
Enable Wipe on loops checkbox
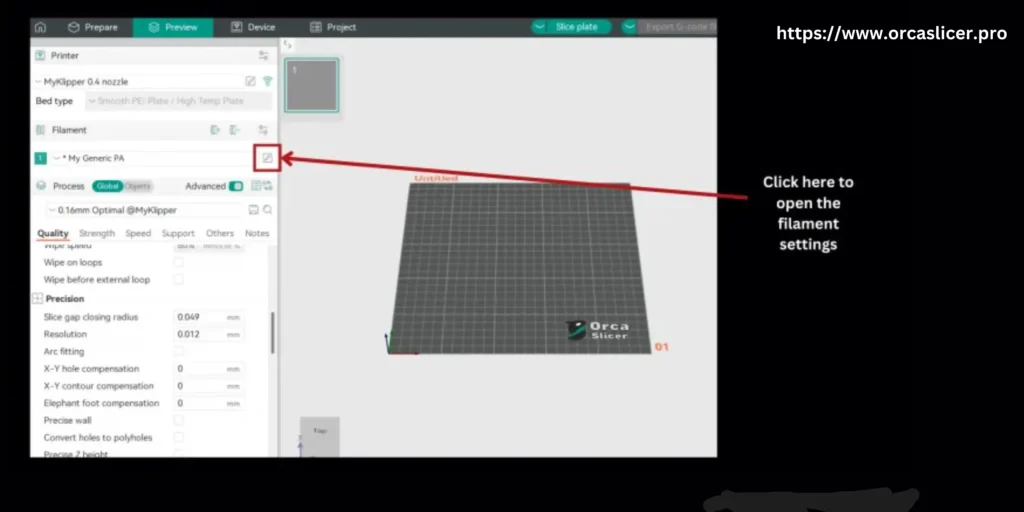point(178,263)
